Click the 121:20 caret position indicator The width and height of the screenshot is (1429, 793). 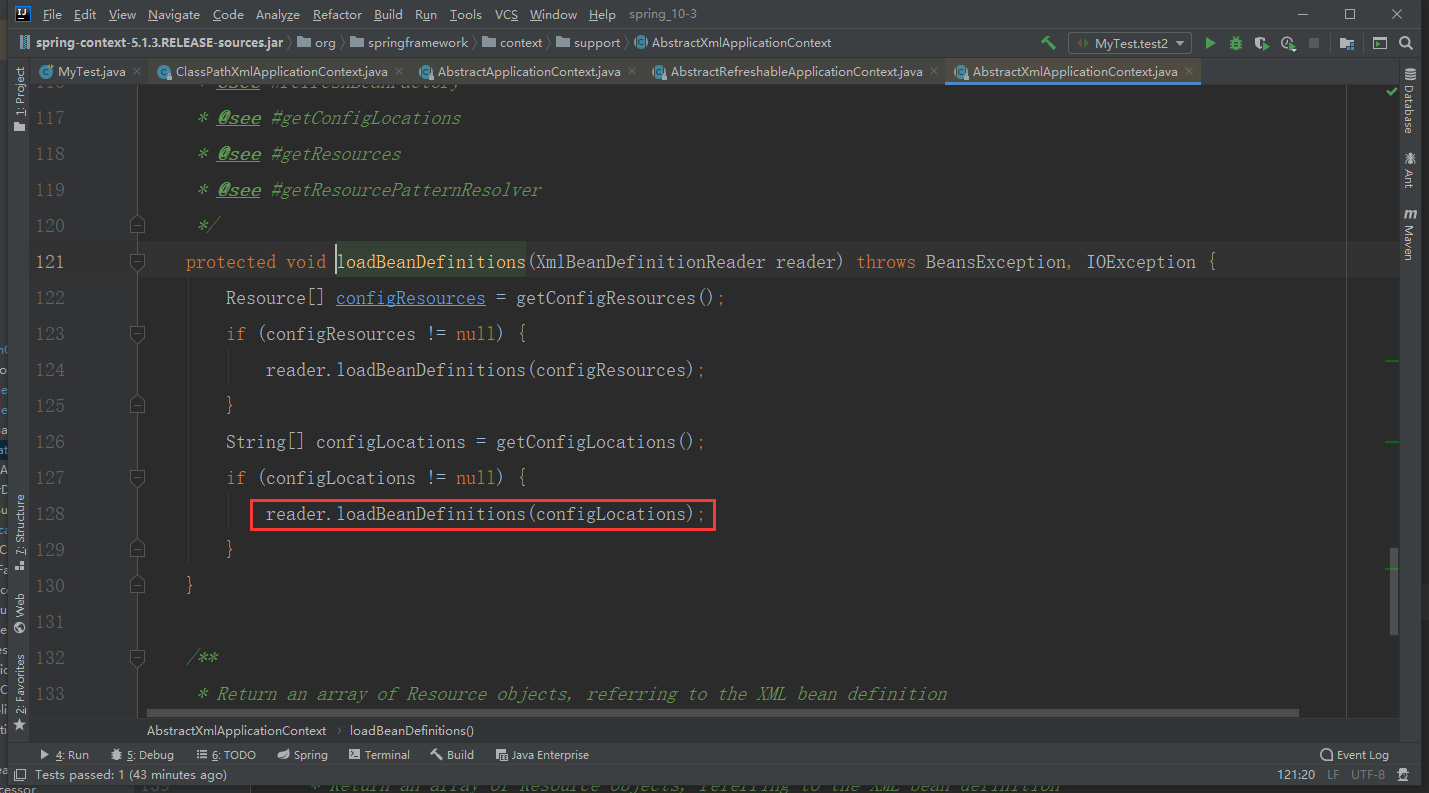(1296, 775)
